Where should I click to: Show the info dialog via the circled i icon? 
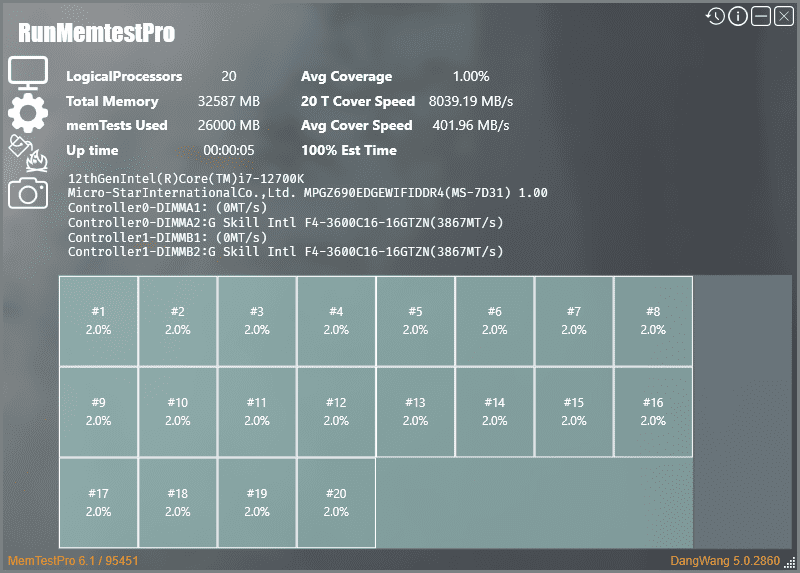(738, 16)
